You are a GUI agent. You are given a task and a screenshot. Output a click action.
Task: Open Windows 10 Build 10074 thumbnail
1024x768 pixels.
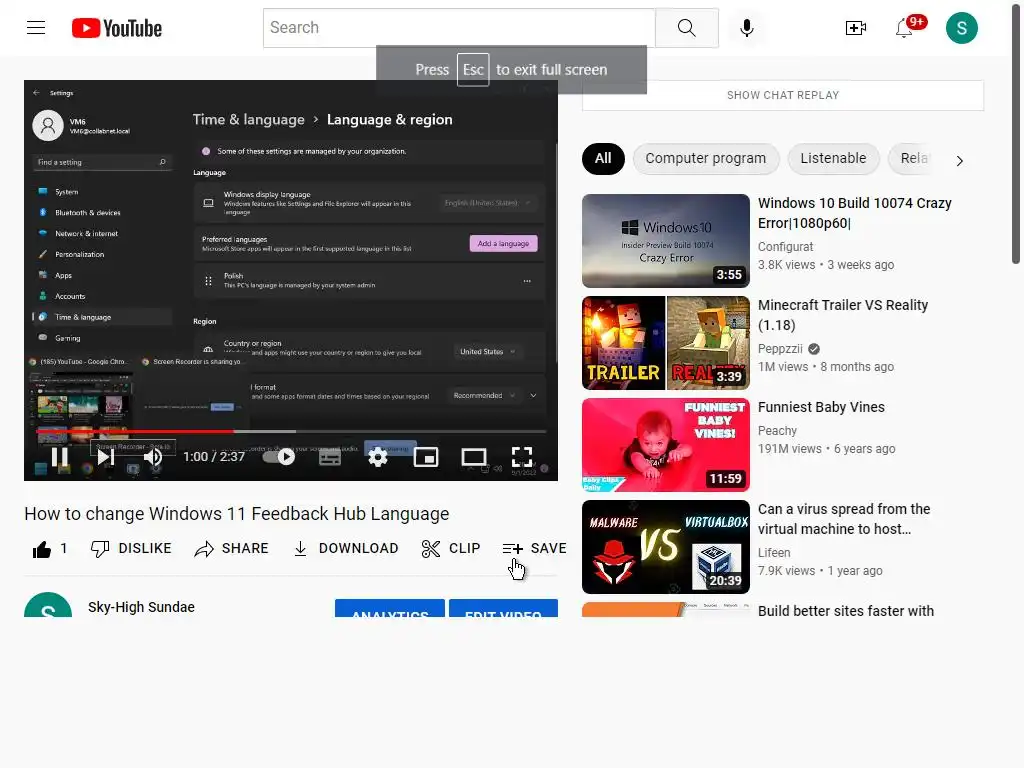[x=665, y=241]
